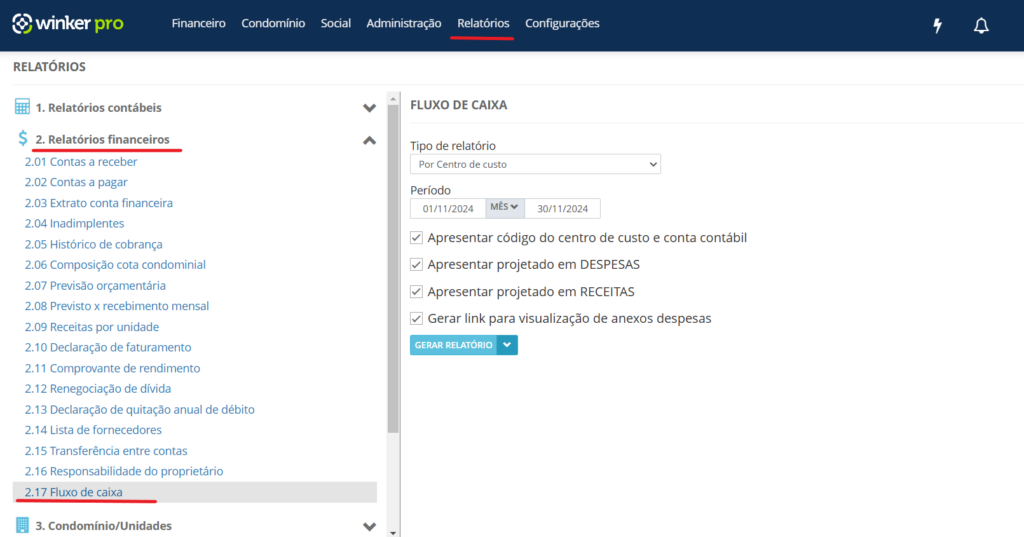Viewport: 1024px width, 537px height.
Task: Open the lightning bolt quick actions icon
Action: click(937, 25)
